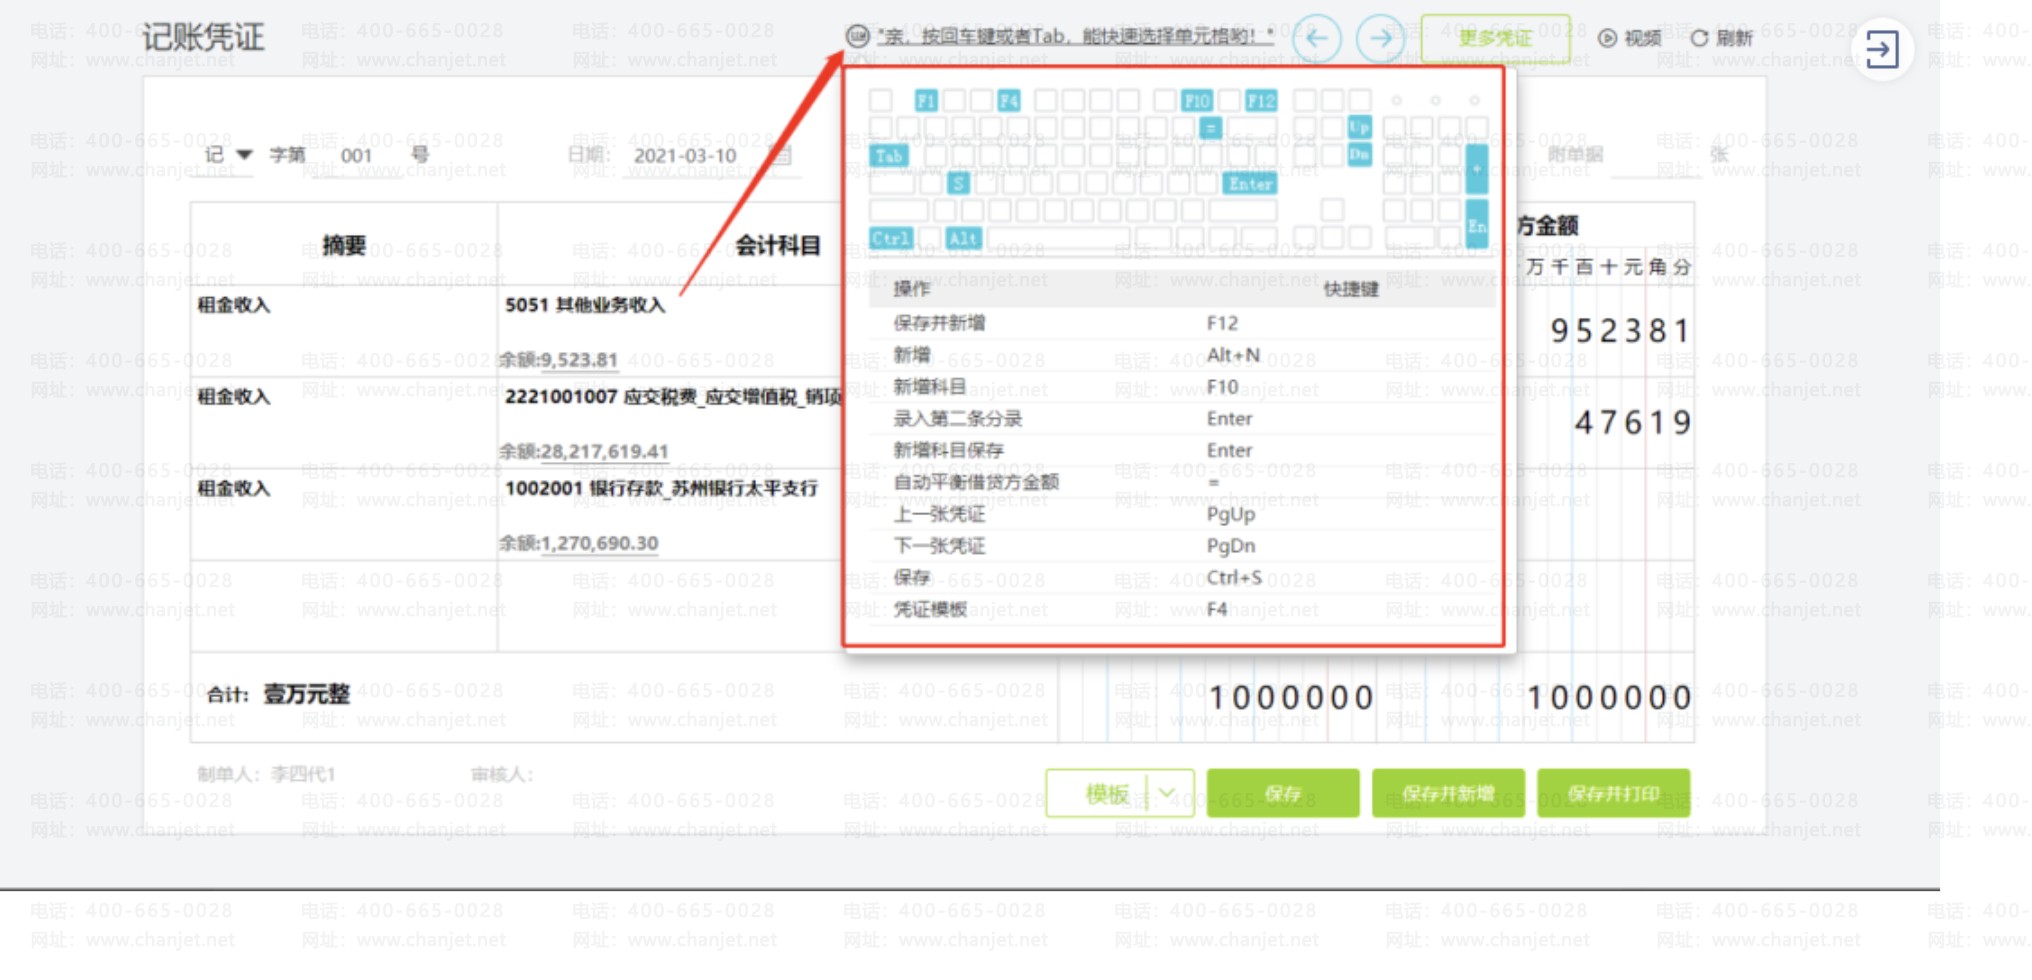
Task: Go to the next voucher arrow
Action: (1381, 39)
